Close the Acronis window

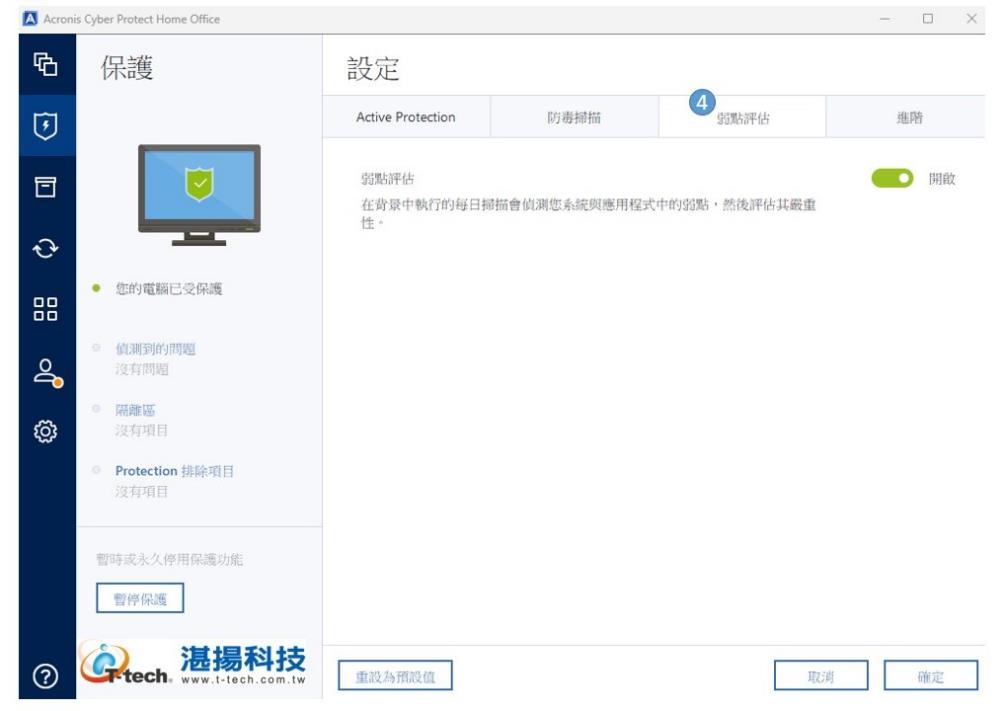tap(971, 19)
